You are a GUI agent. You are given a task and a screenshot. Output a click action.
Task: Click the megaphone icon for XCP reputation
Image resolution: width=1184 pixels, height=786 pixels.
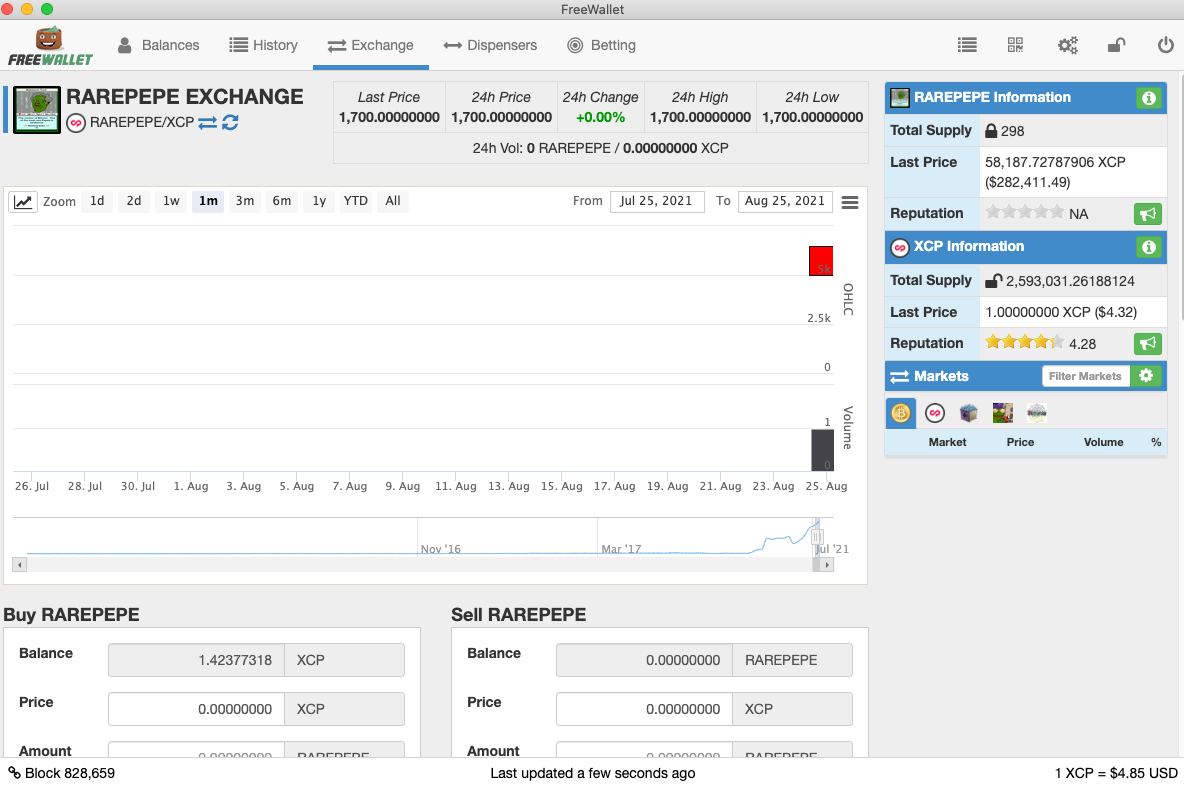pyautogui.click(x=1148, y=344)
